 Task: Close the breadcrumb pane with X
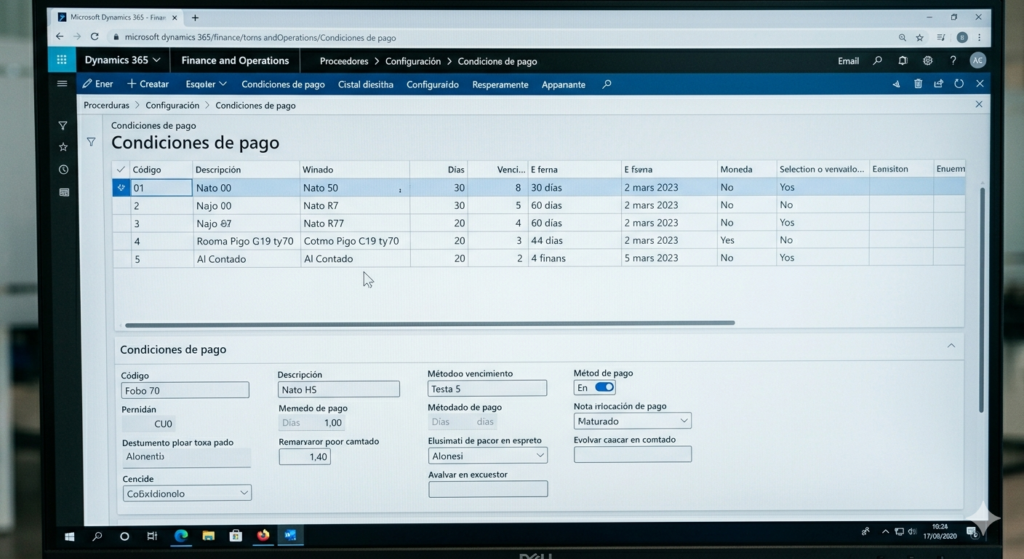[979, 104]
